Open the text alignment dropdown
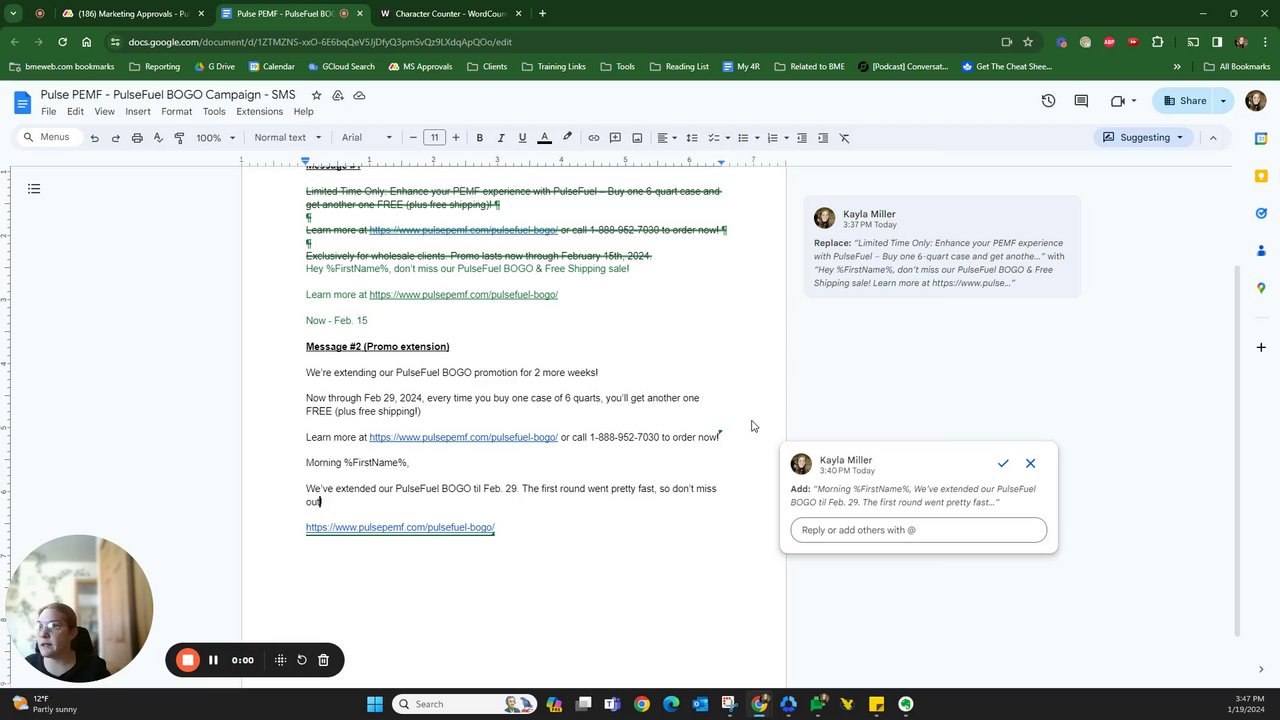Viewport: 1280px width, 720px height. tap(668, 138)
